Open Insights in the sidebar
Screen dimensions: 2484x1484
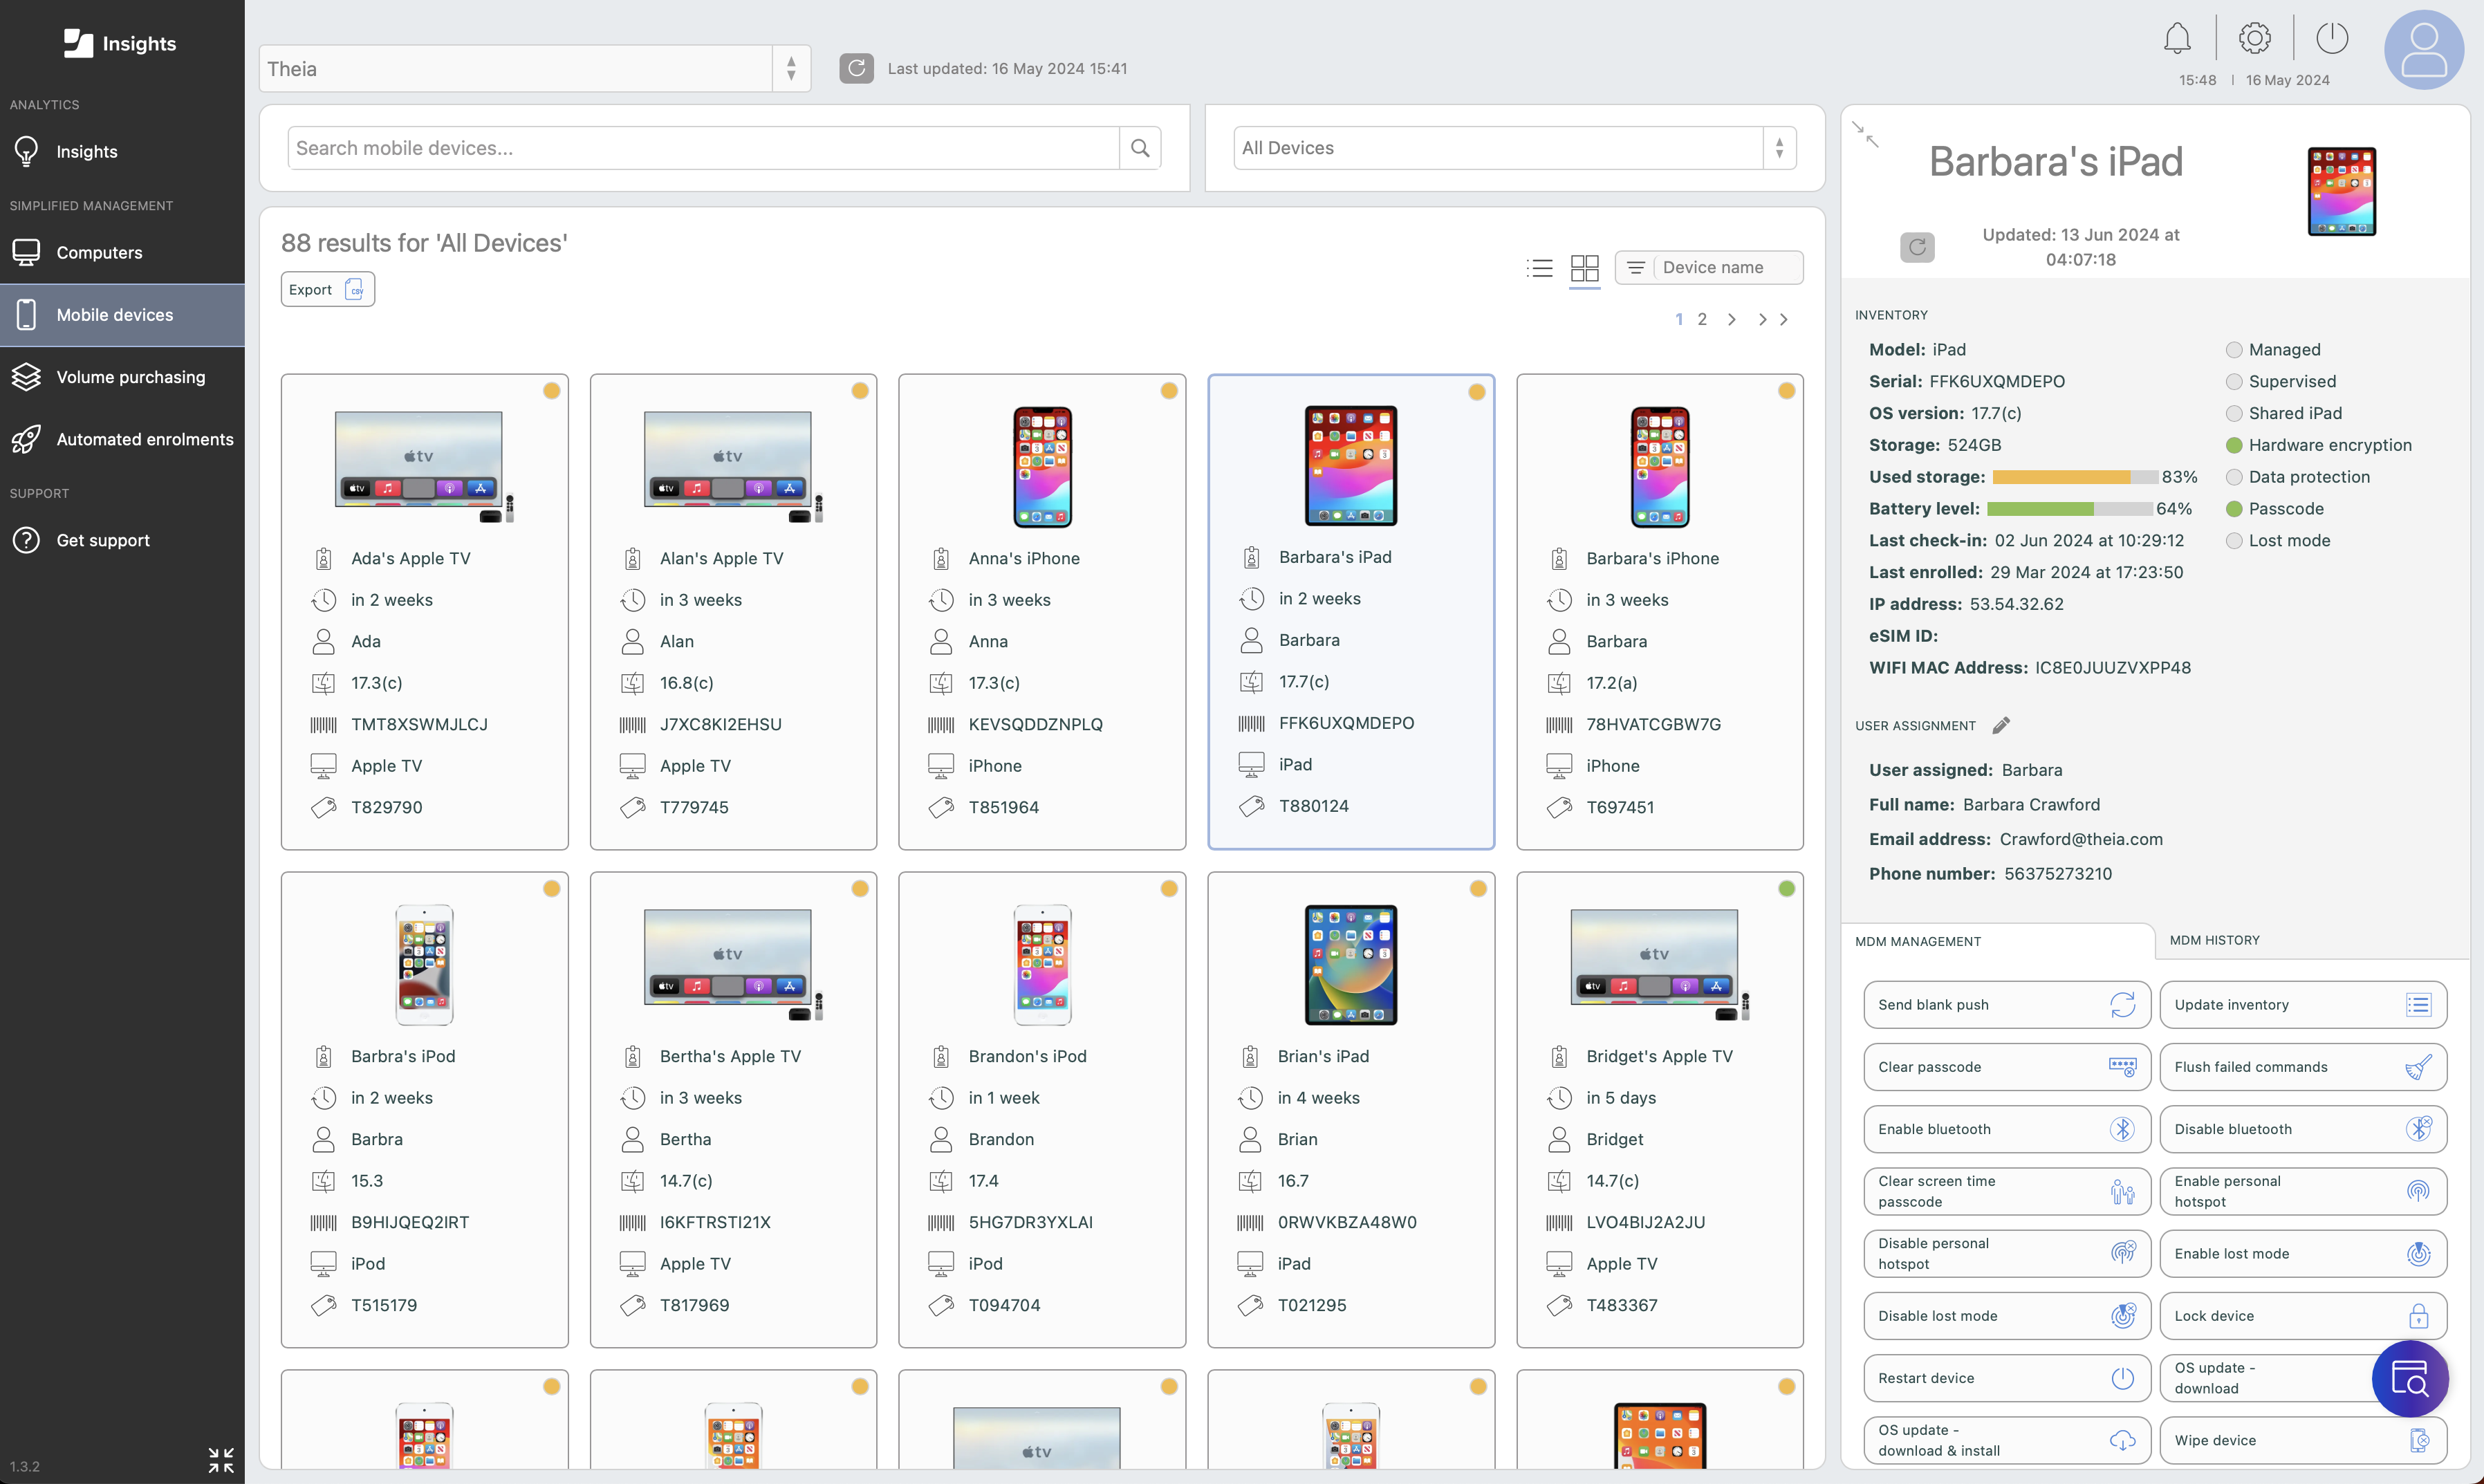pos(122,151)
